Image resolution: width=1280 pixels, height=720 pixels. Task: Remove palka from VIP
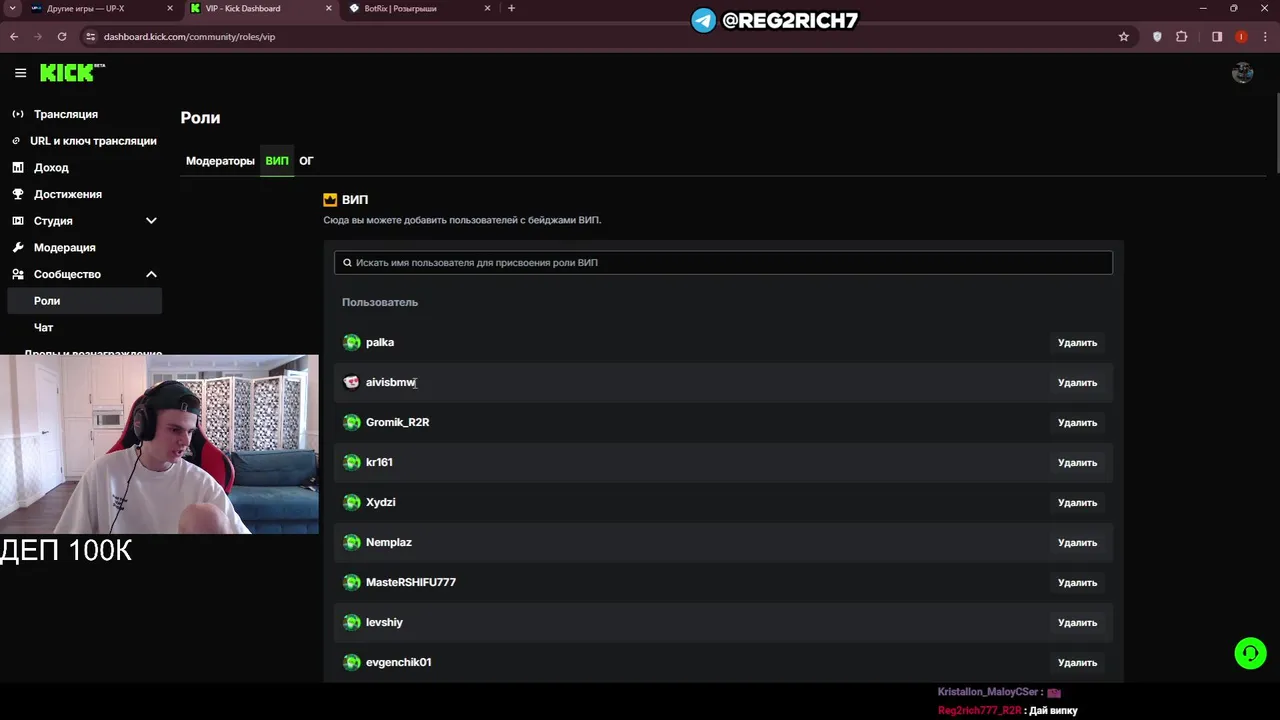(x=1077, y=343)
